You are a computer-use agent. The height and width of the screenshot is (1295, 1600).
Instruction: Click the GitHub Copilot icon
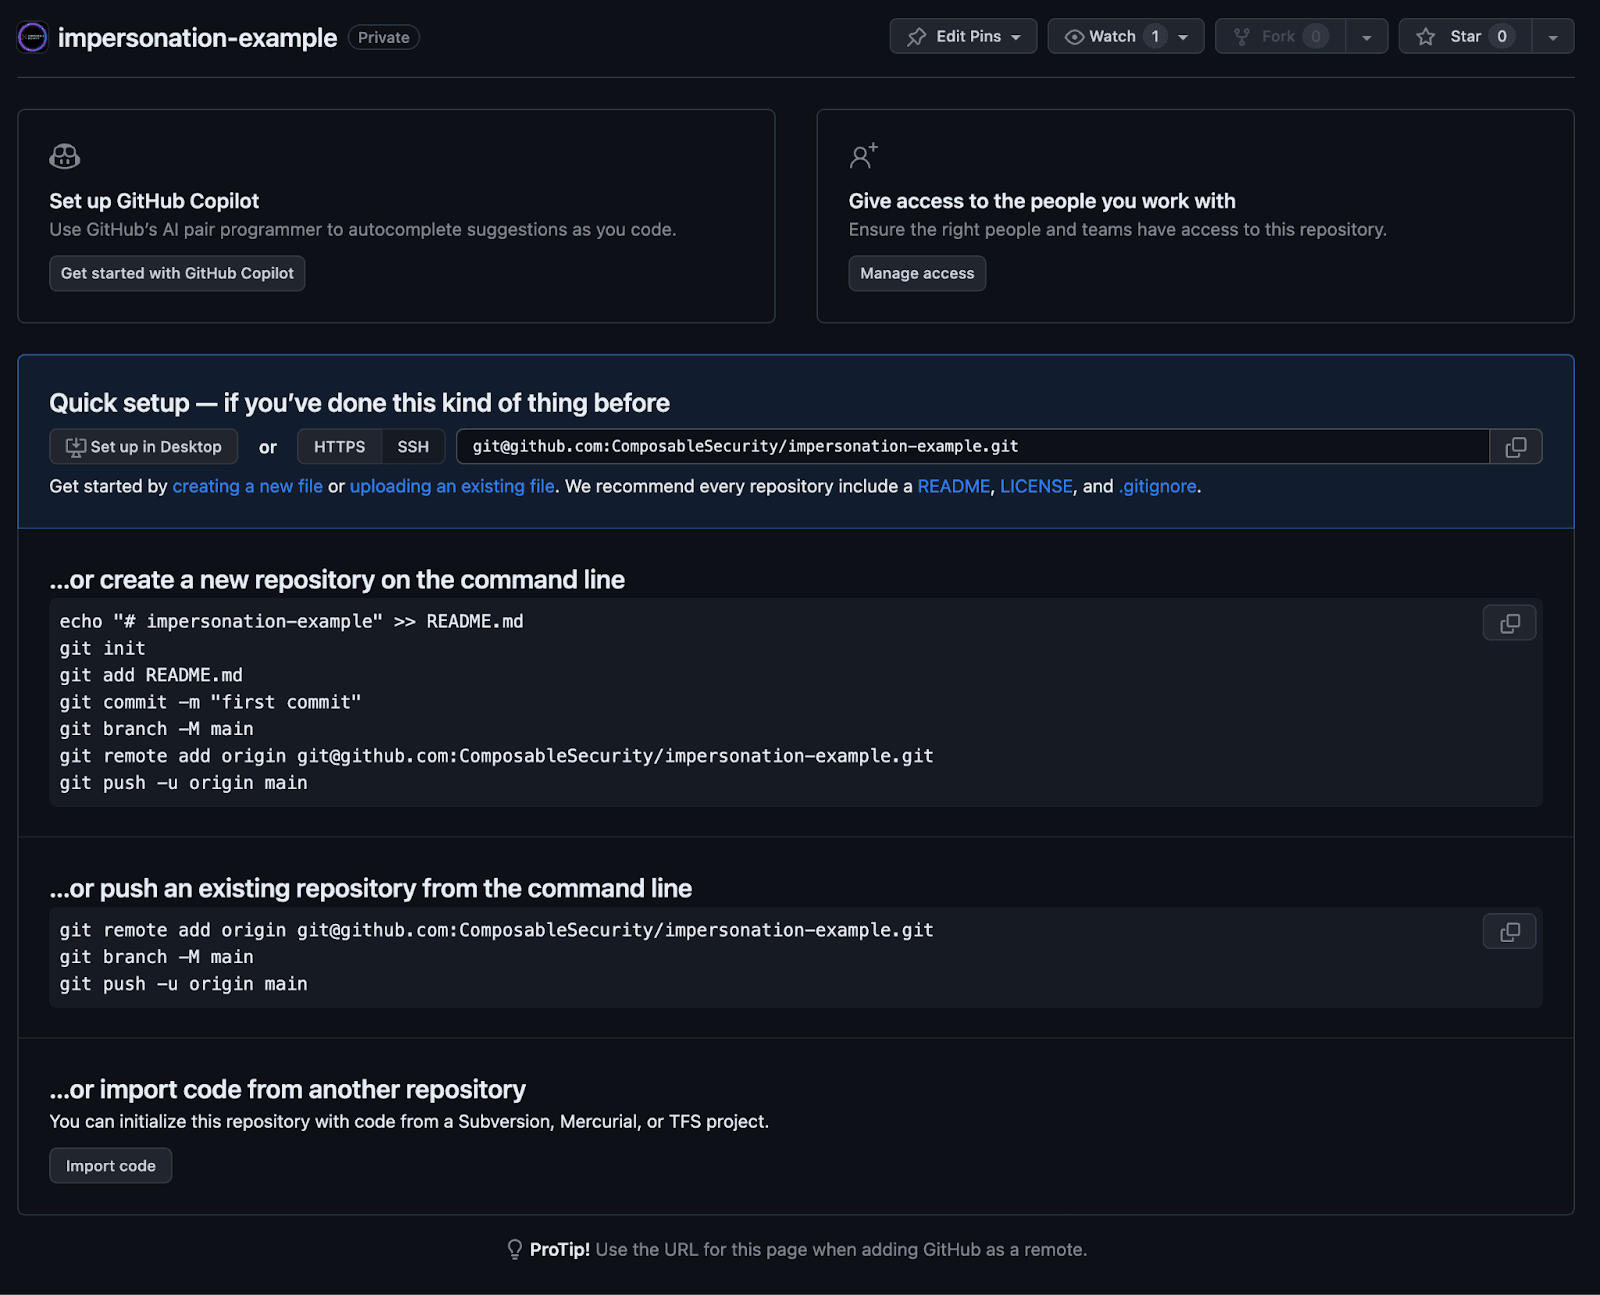(65, 156)
